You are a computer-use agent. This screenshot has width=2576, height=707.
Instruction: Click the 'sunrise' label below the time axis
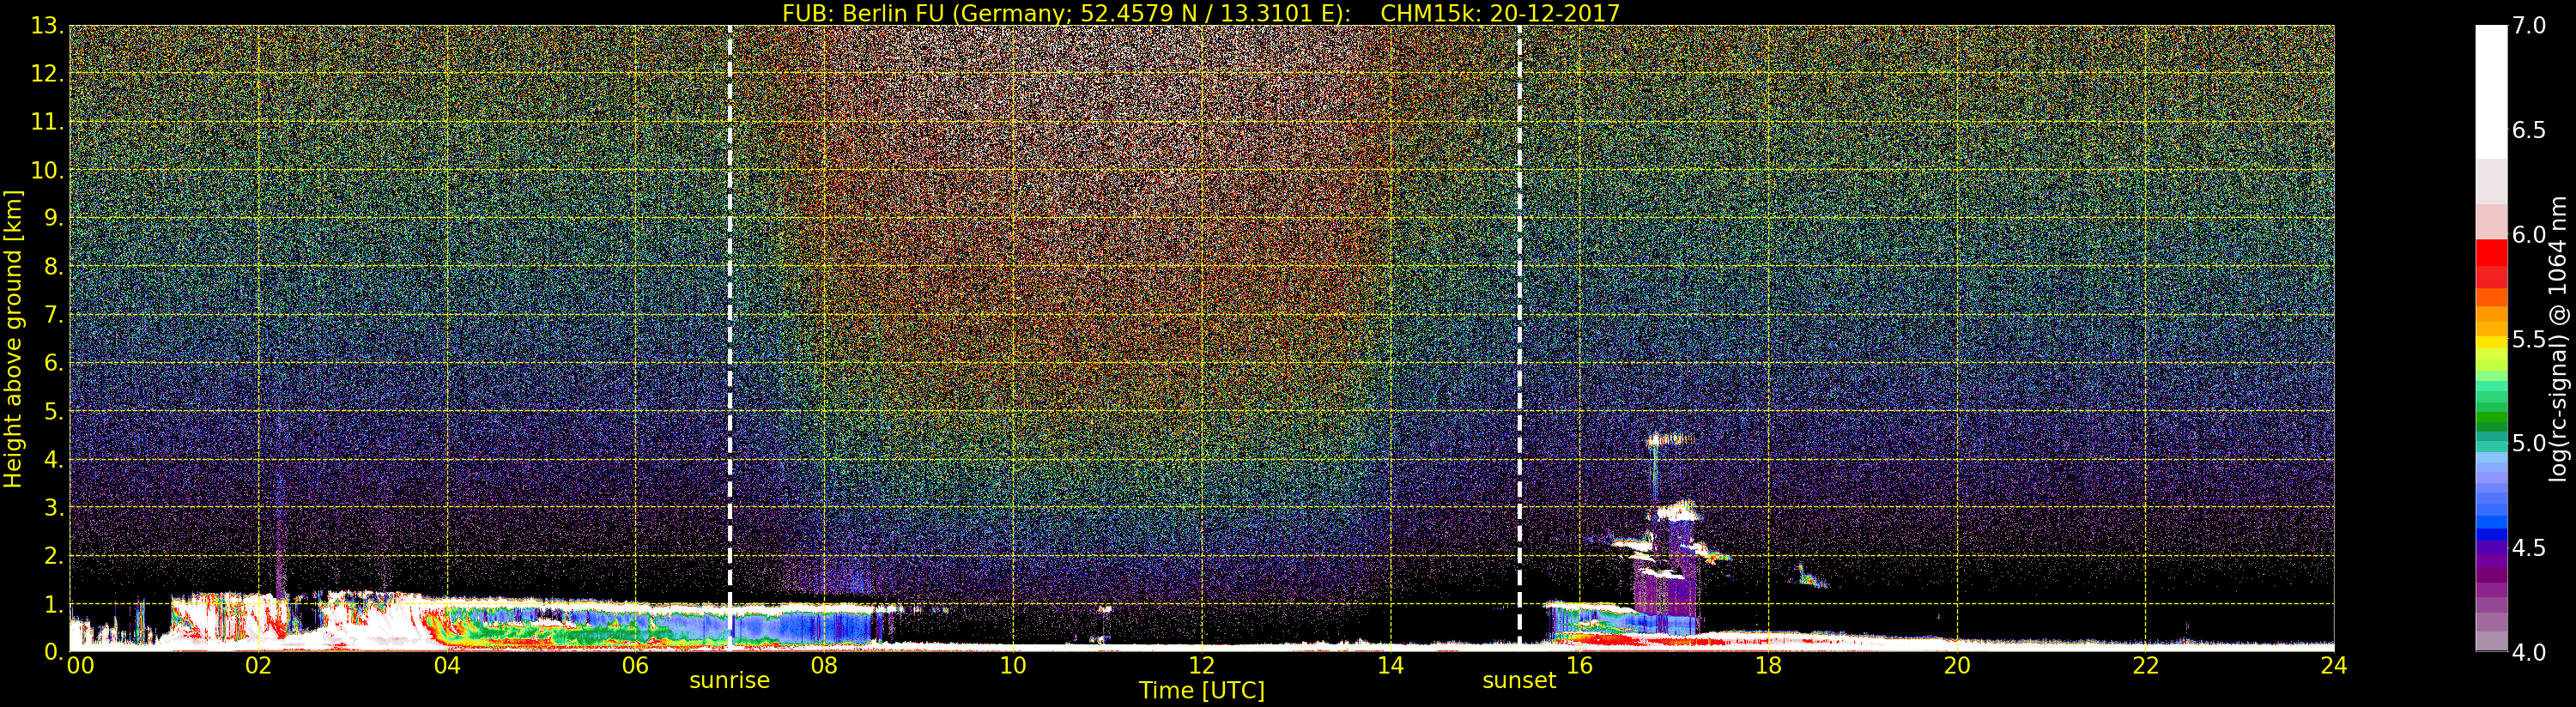click(x=730, y=681)
